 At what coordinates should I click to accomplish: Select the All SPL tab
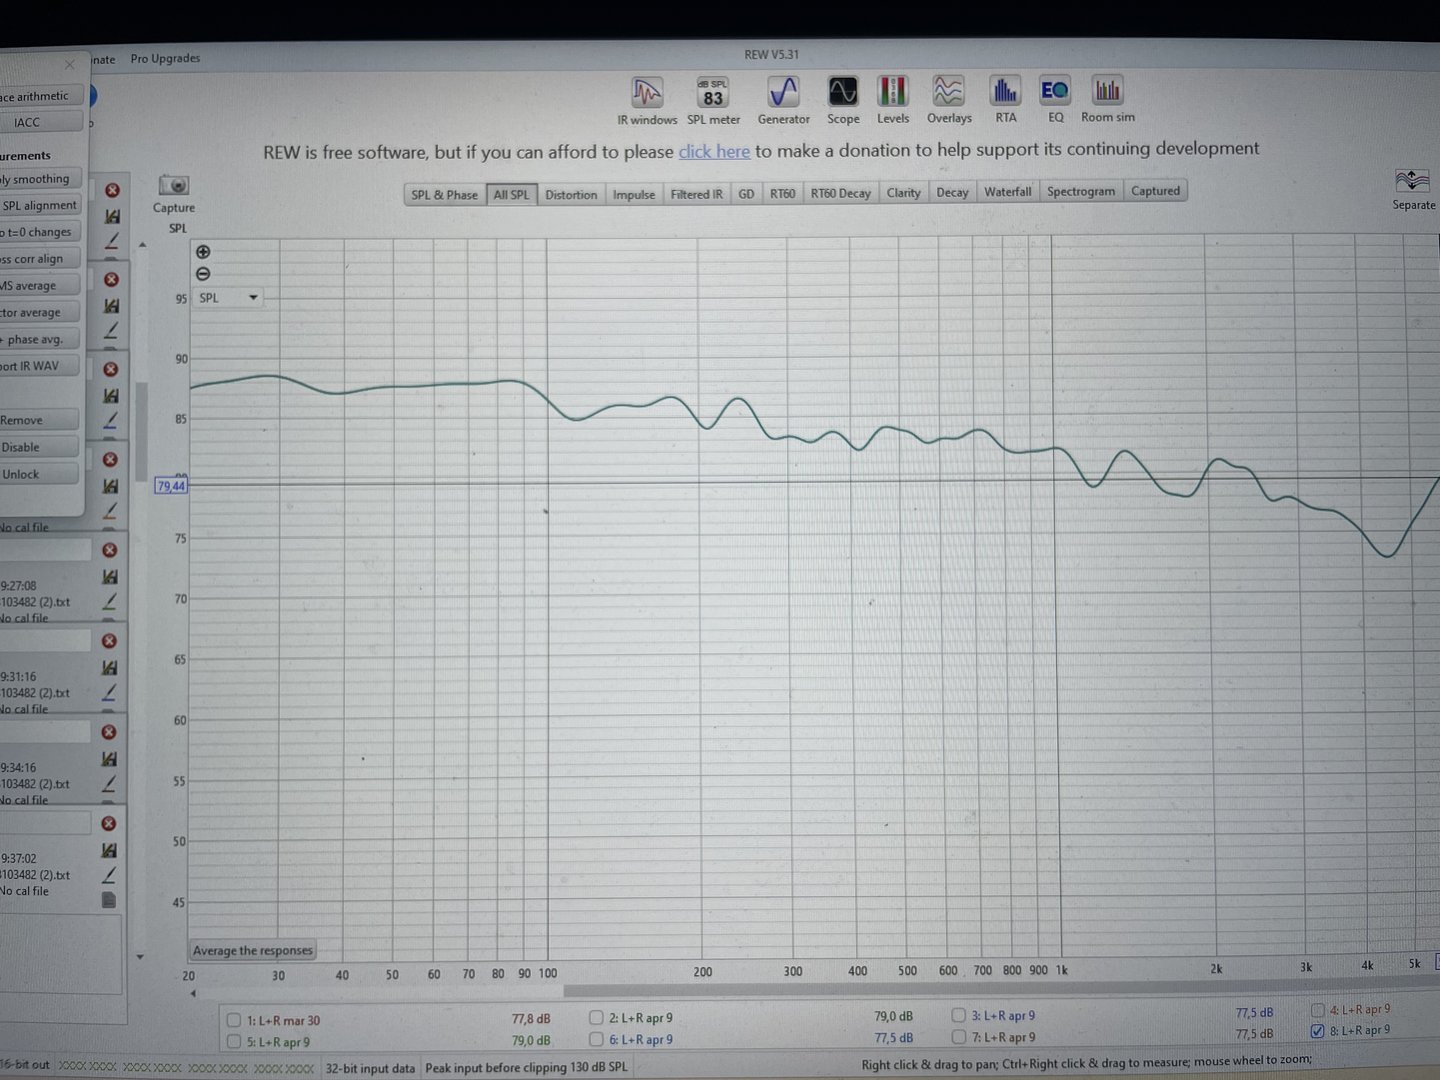tap(511, 195)
